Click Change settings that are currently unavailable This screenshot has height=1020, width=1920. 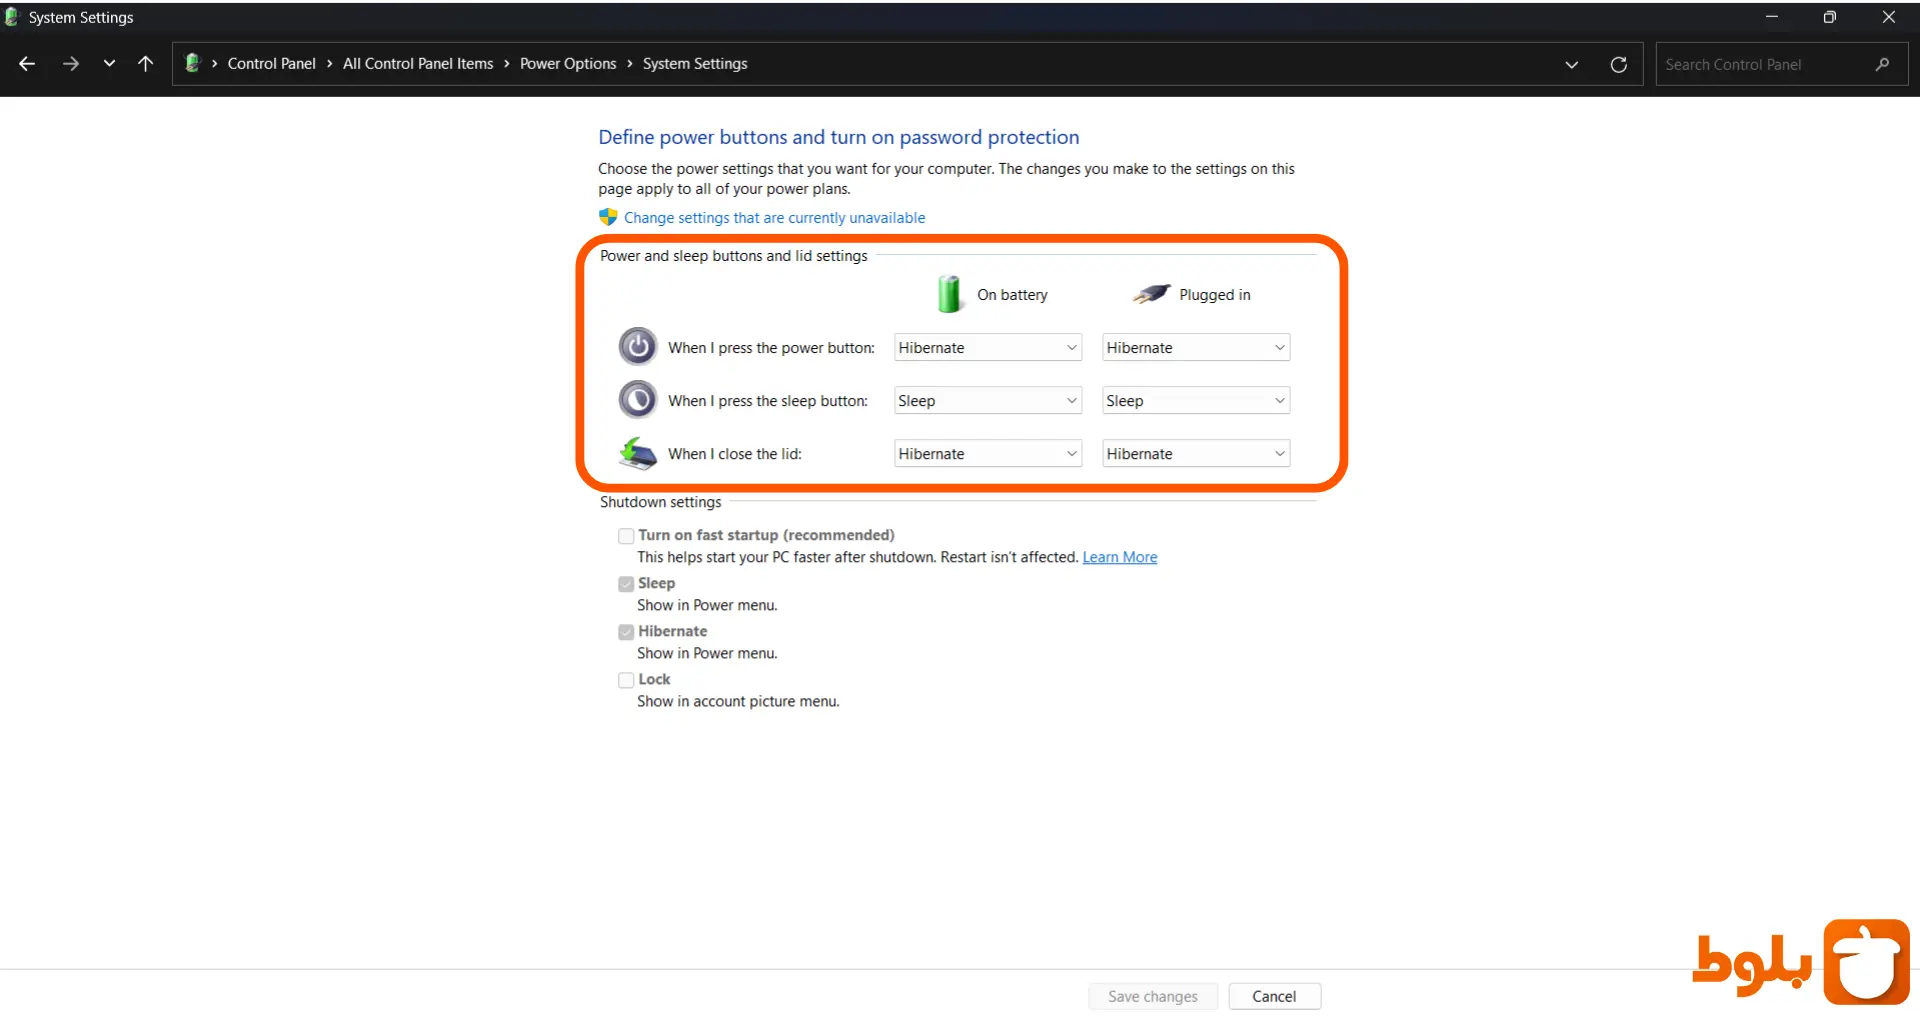774,218
